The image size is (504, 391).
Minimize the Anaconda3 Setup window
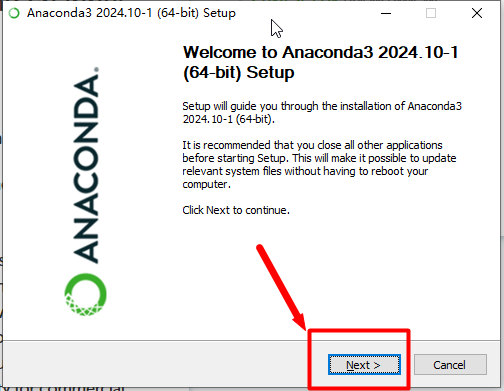point(386,13)
